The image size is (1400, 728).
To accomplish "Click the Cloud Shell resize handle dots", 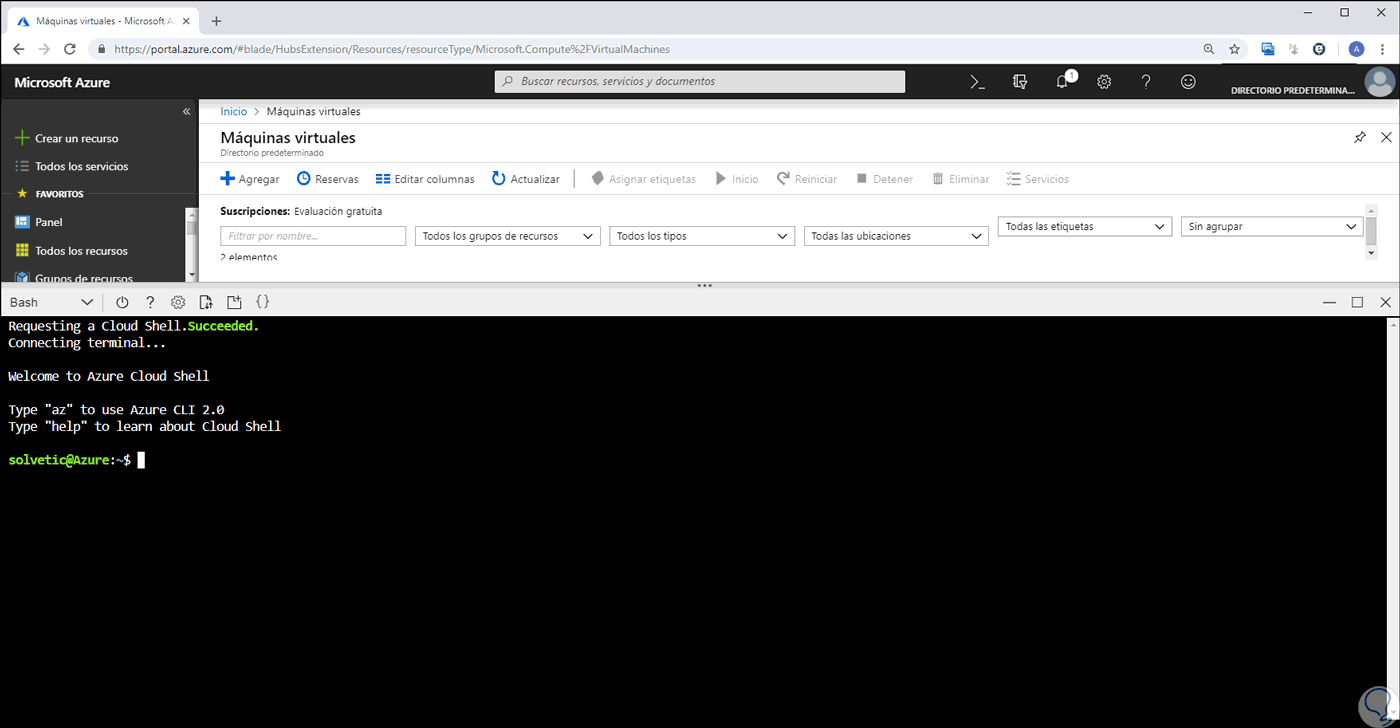I will (x=705, y=286).
